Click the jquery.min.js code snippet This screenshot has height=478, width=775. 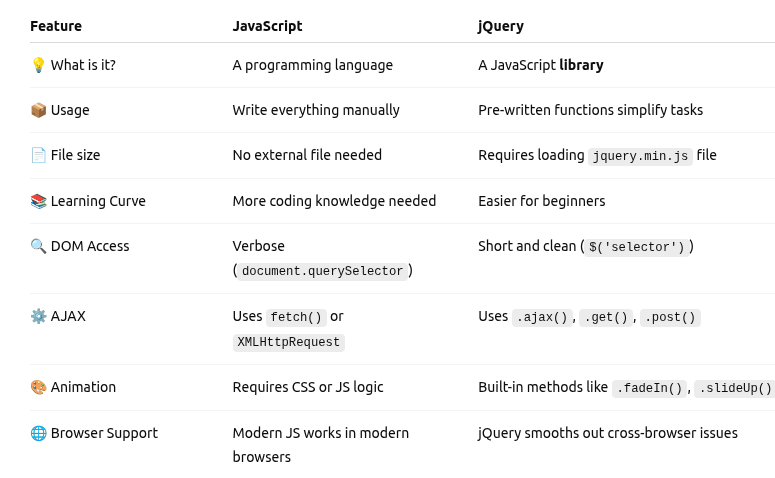coord(640,156)
